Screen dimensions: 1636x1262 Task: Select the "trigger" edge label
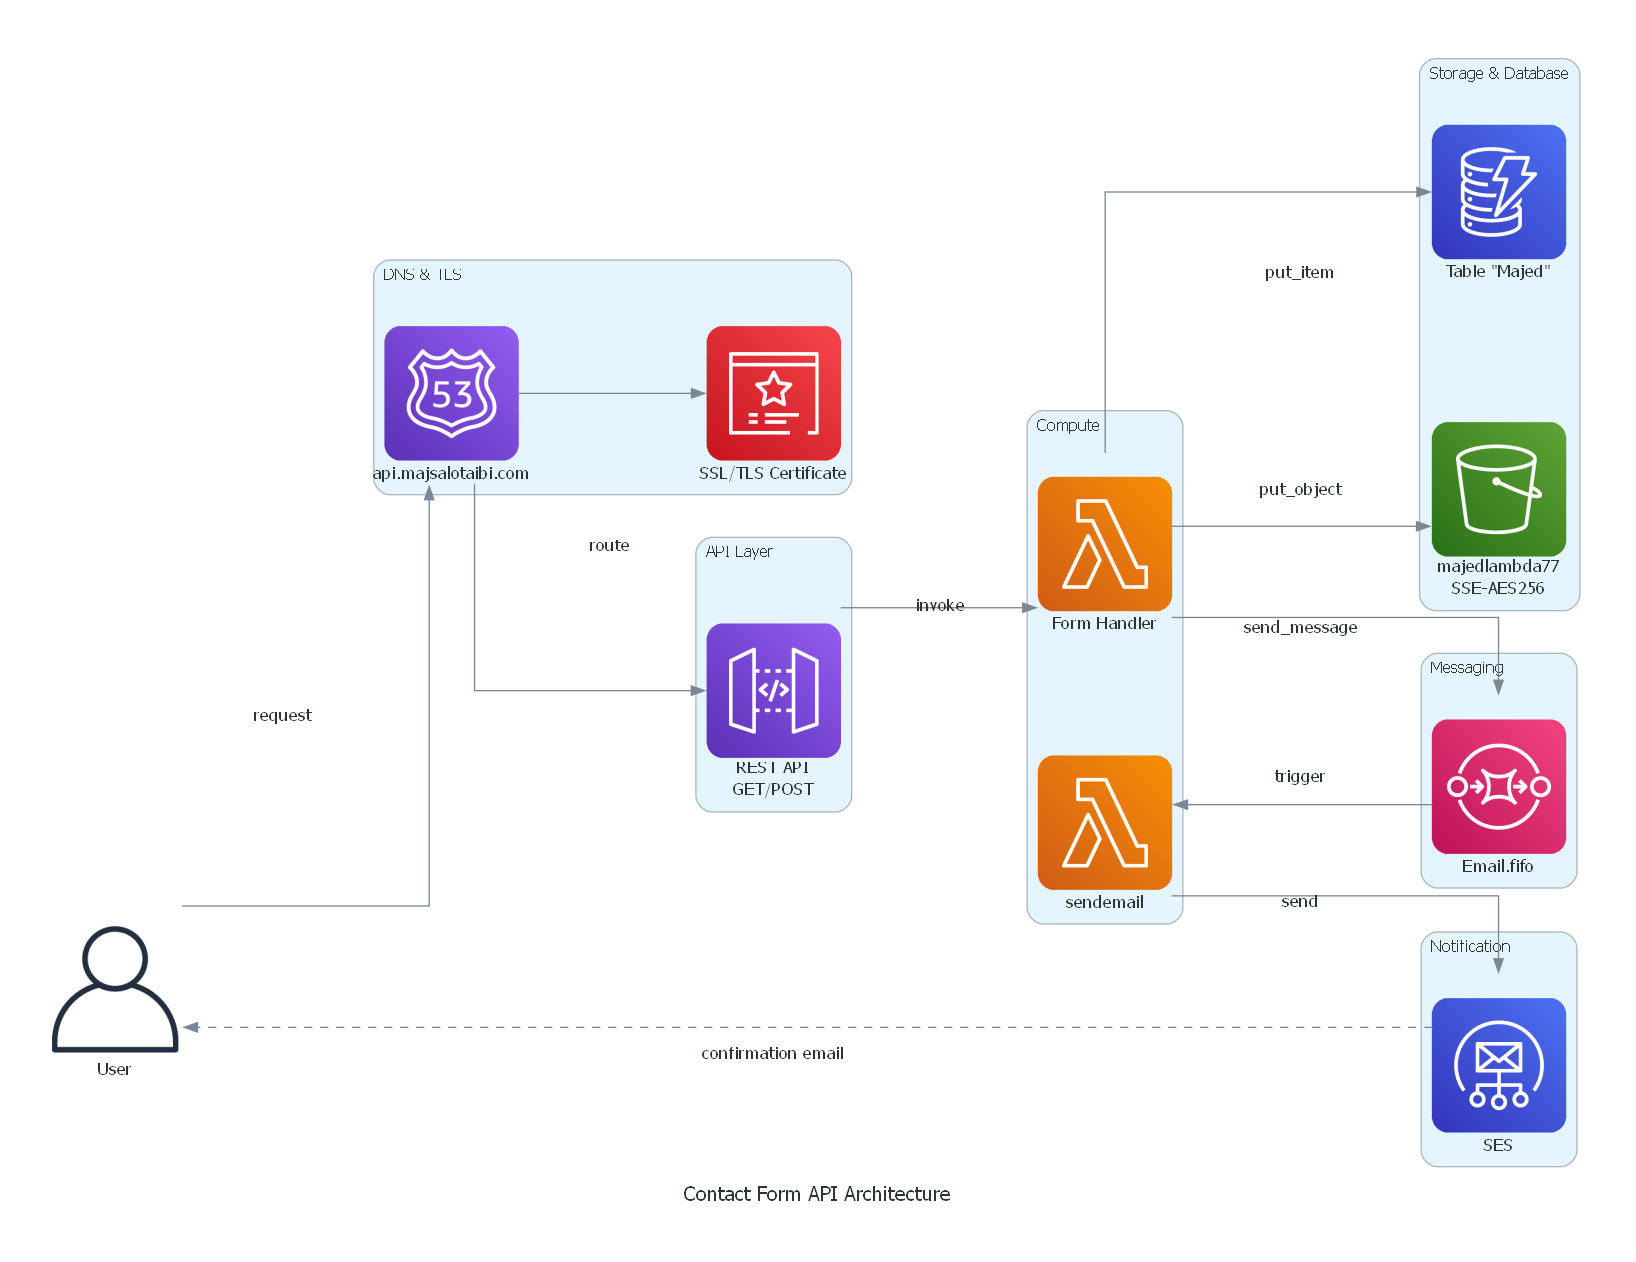point(1299,776)
